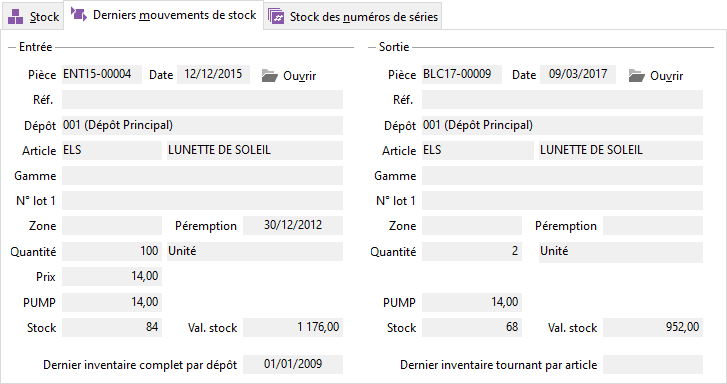Screen dimensions: 727x384
Task: Click the Péremption field showing 30/12/2012
Action: coord(293,225)
